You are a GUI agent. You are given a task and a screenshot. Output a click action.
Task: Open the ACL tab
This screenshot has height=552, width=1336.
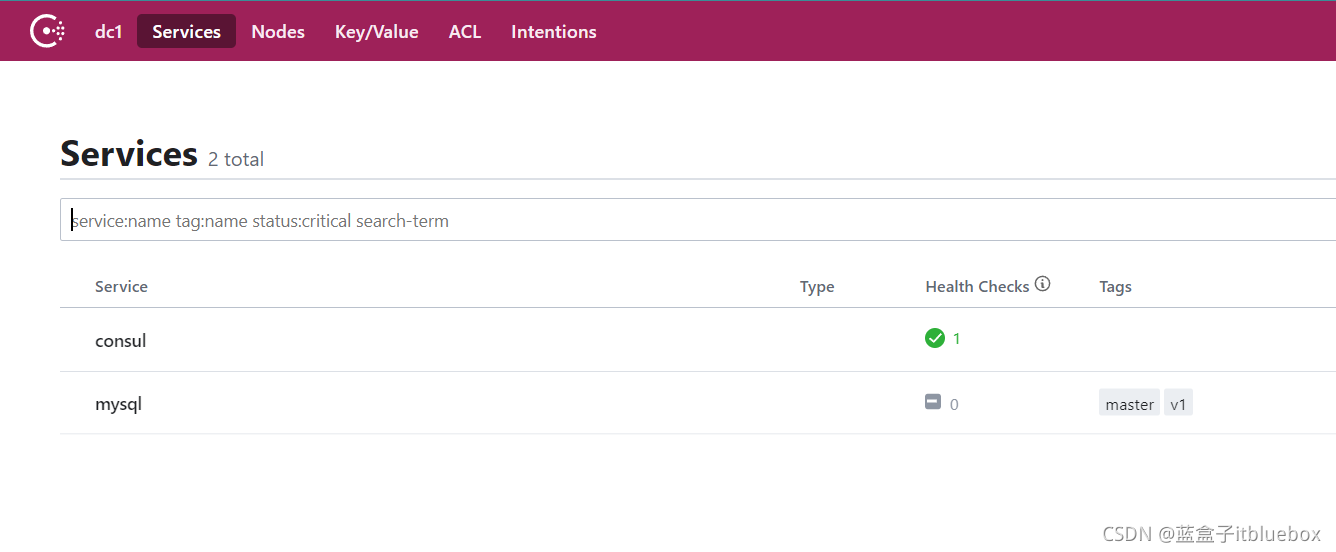(x=465, y=32)
